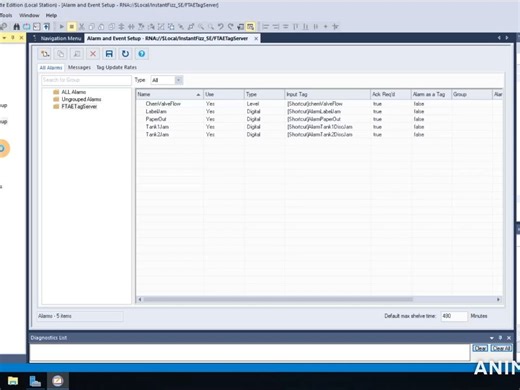Select the All Alarms tab
Viewport: 520px width, 390px height.
pyautogui.click(x=51, y=68)
